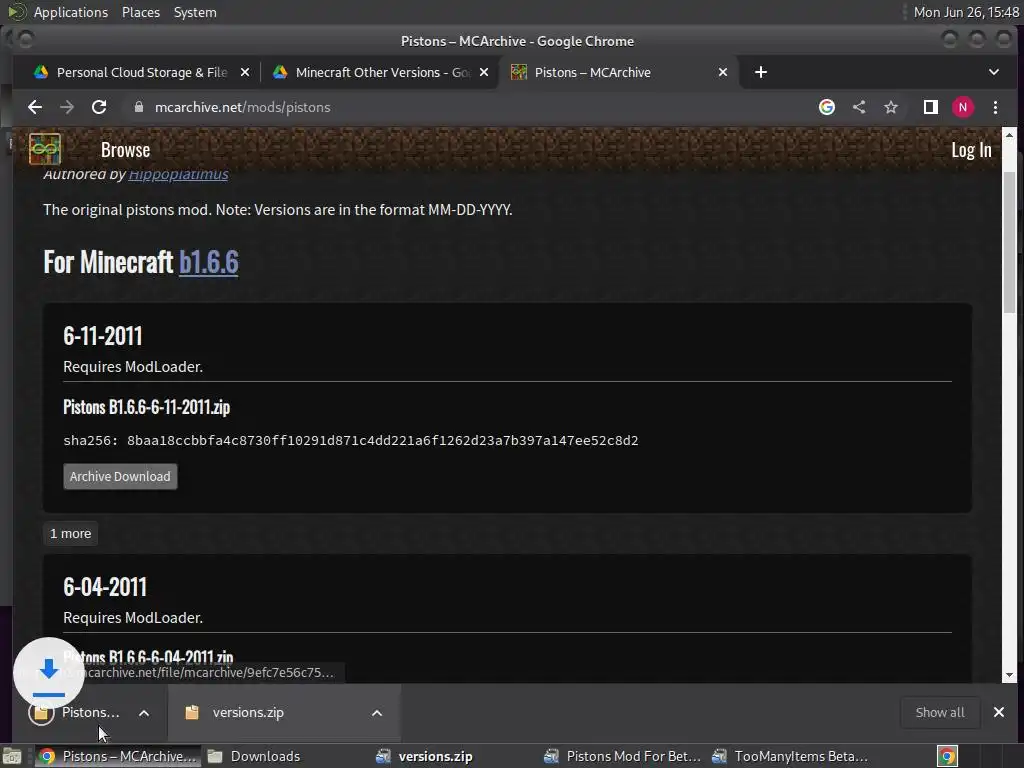
Task: Open the profile N avatar
Action: (963, 107)
